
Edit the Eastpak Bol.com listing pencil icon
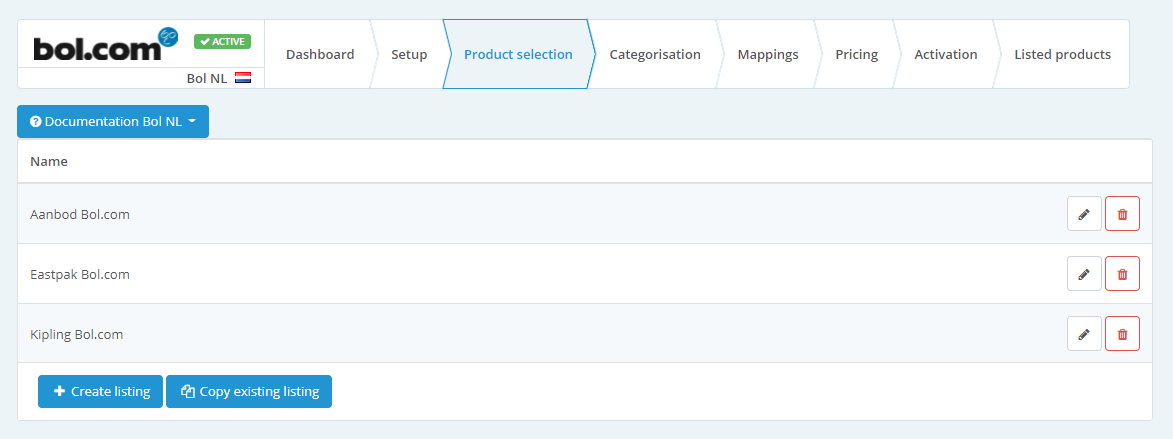[x=1084, y=274]
